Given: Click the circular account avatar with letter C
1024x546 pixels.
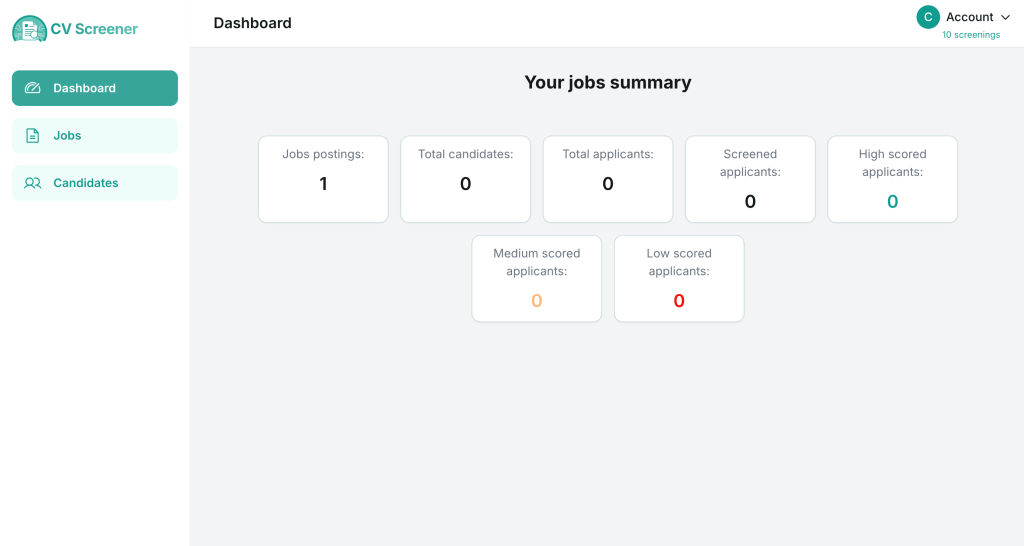Looking at the screenshot, I should [928, 17].
